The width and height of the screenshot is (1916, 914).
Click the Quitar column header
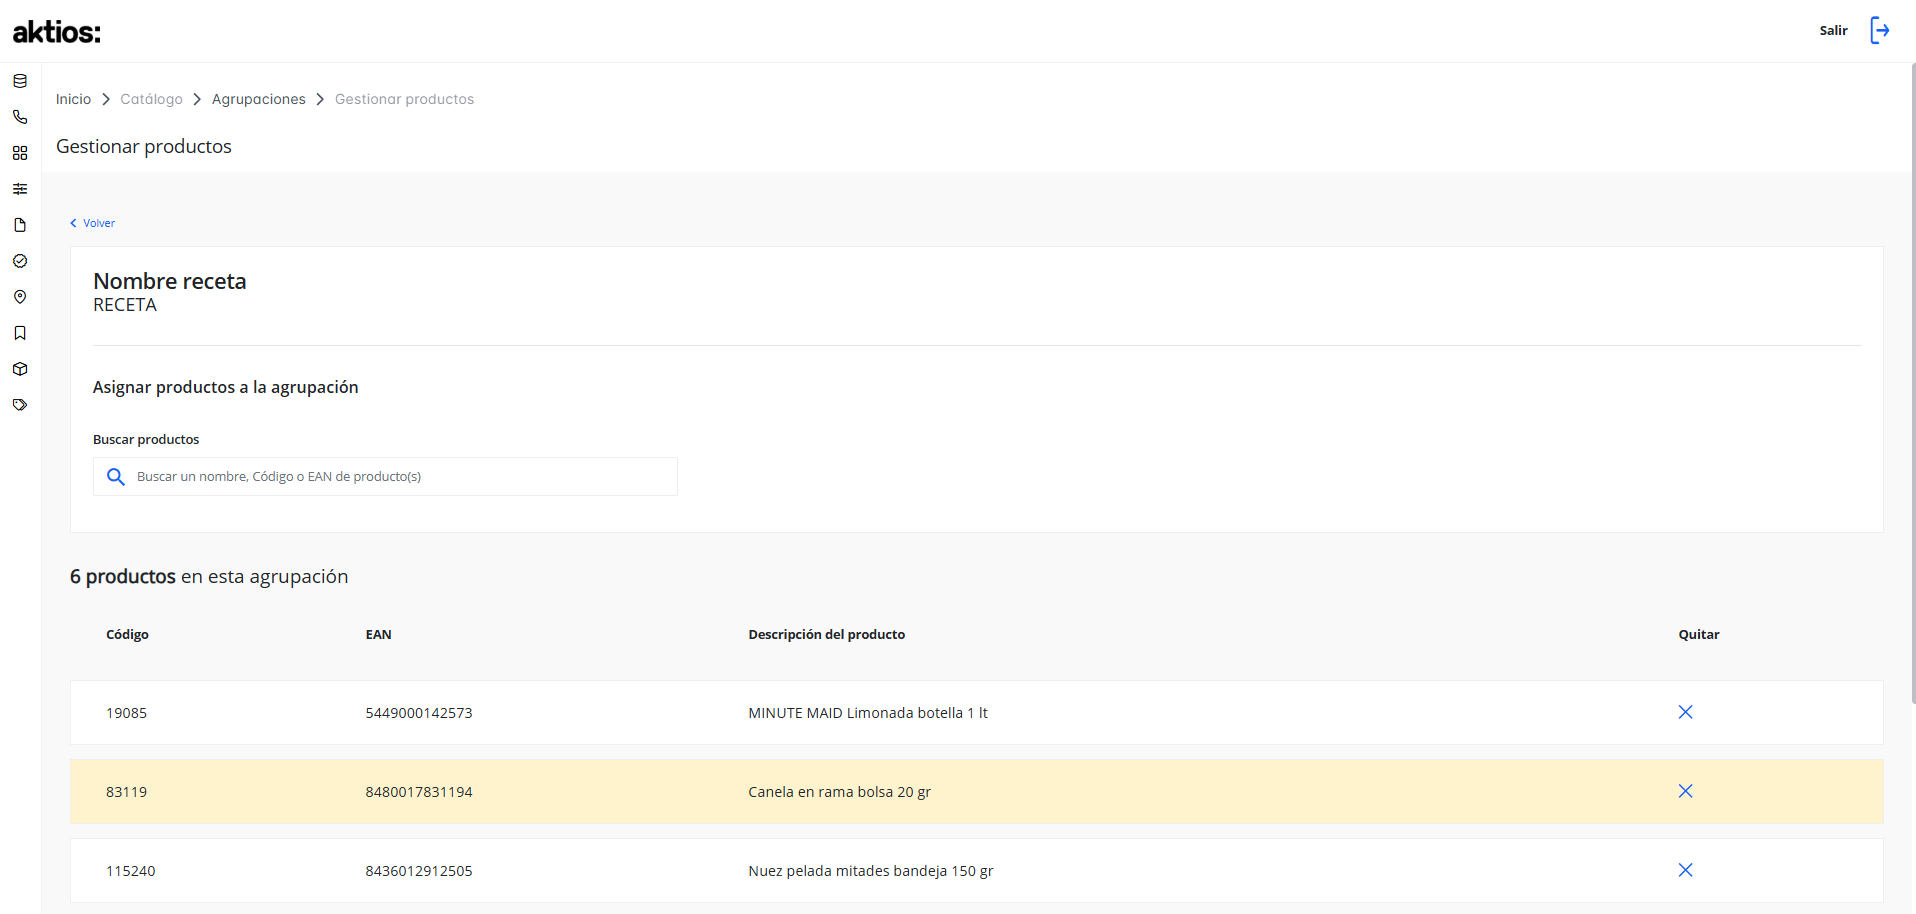(x=1699, y=634)
